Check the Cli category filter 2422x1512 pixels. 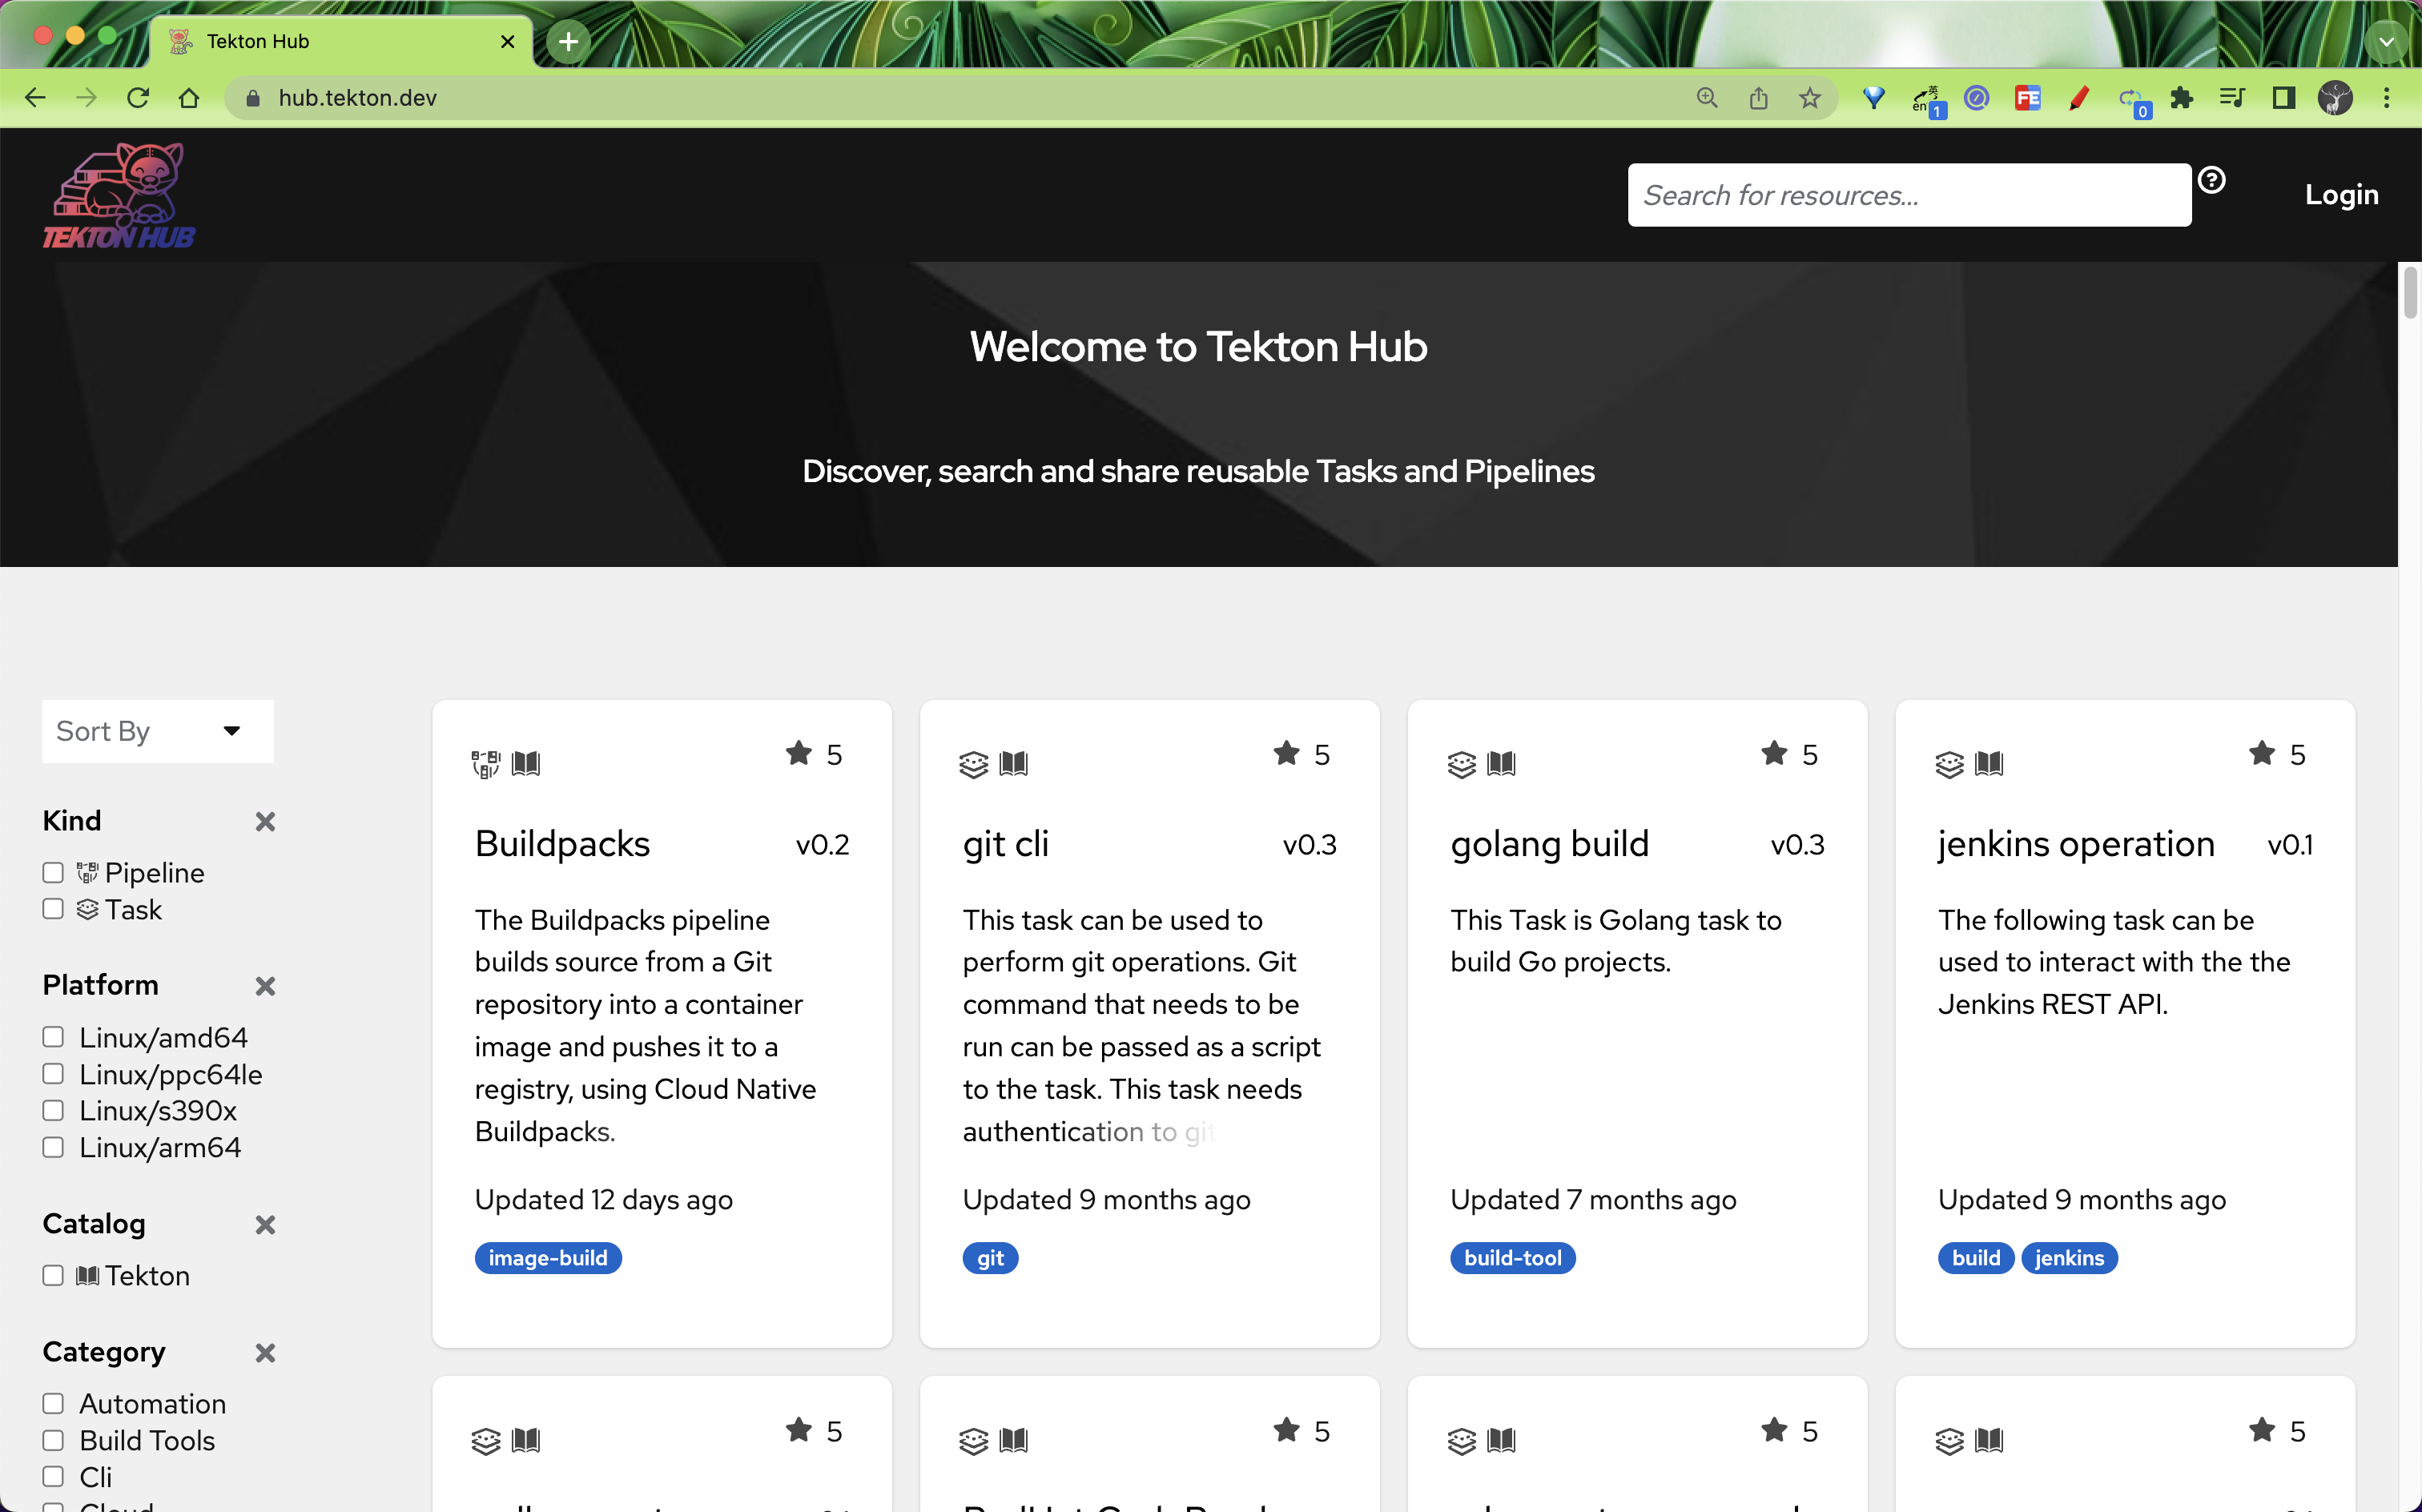[x=53, y=1477]
